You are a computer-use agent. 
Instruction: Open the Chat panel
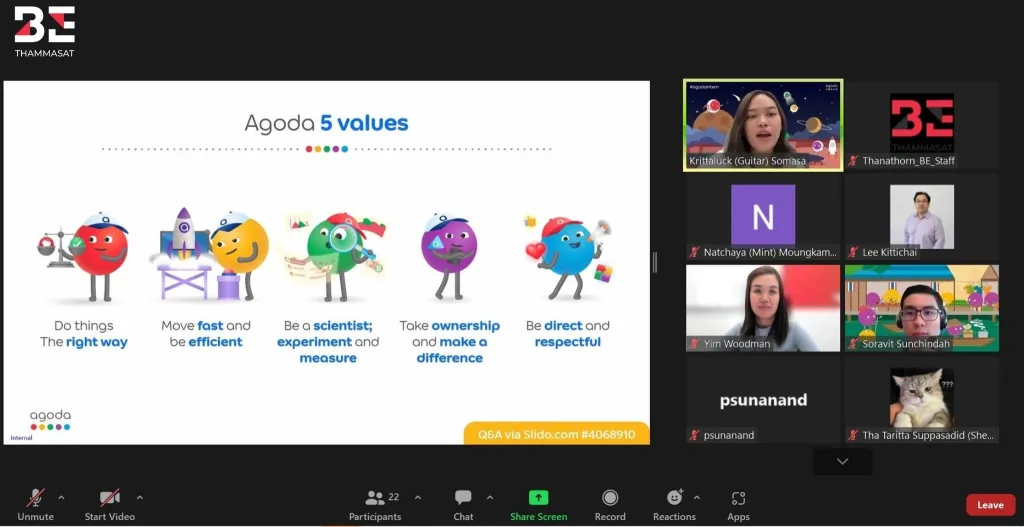(463, 505)
